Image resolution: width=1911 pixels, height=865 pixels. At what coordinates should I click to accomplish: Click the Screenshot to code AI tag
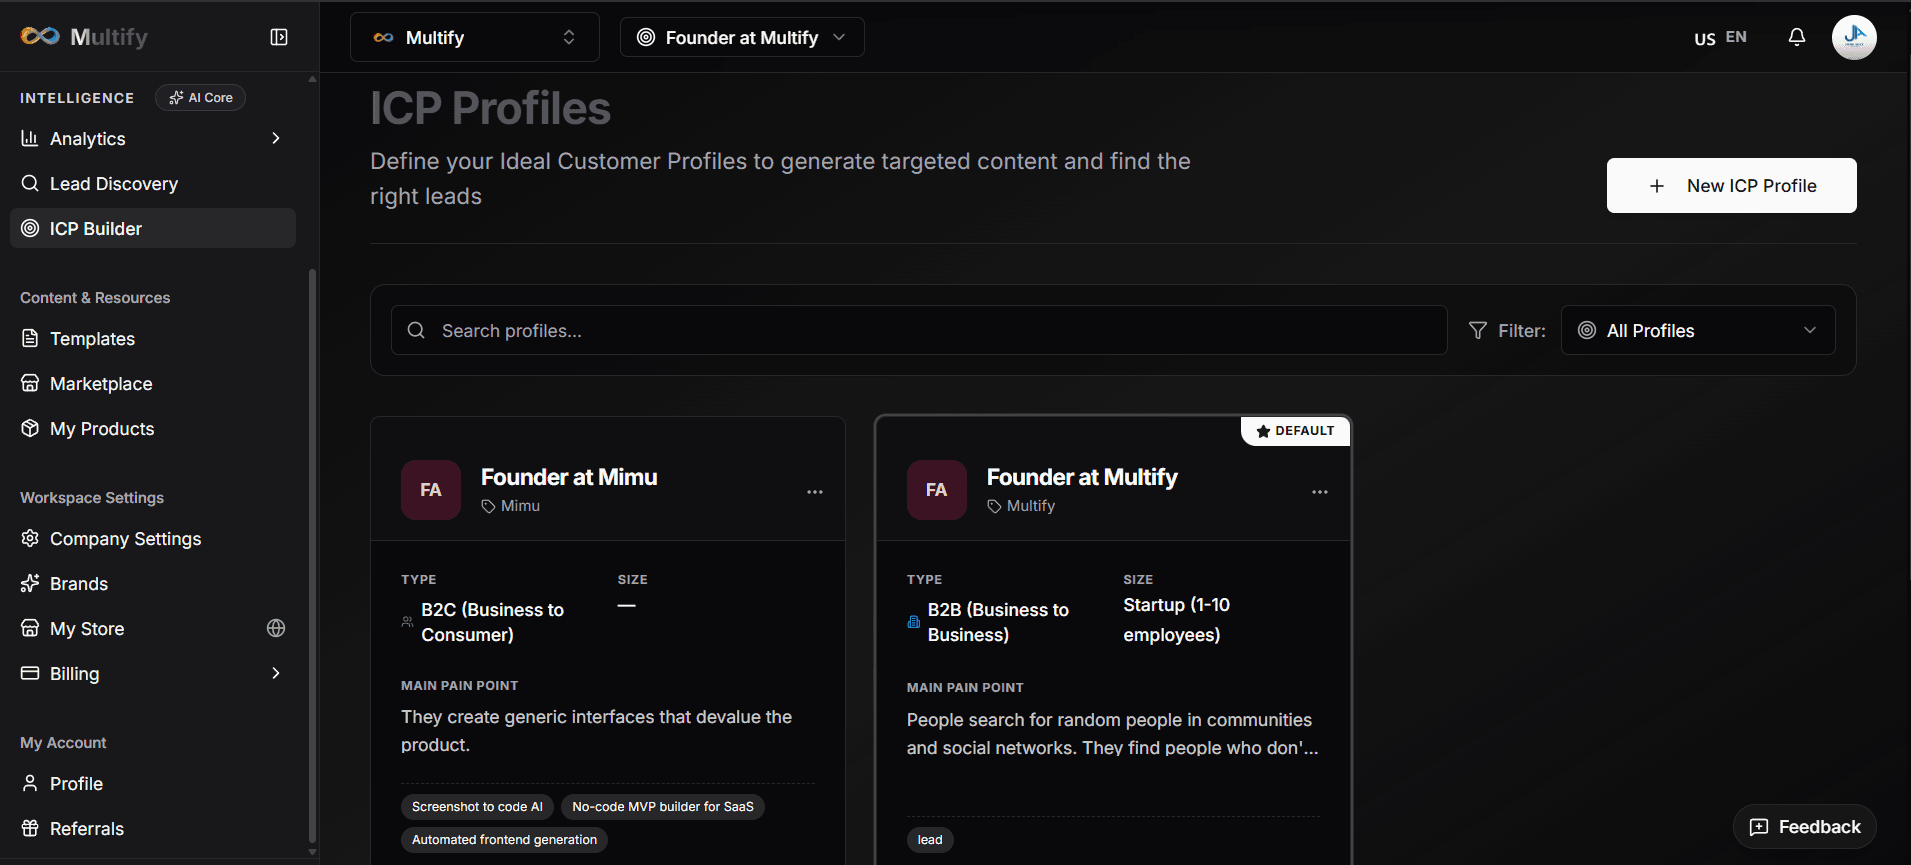coord(477,807)
